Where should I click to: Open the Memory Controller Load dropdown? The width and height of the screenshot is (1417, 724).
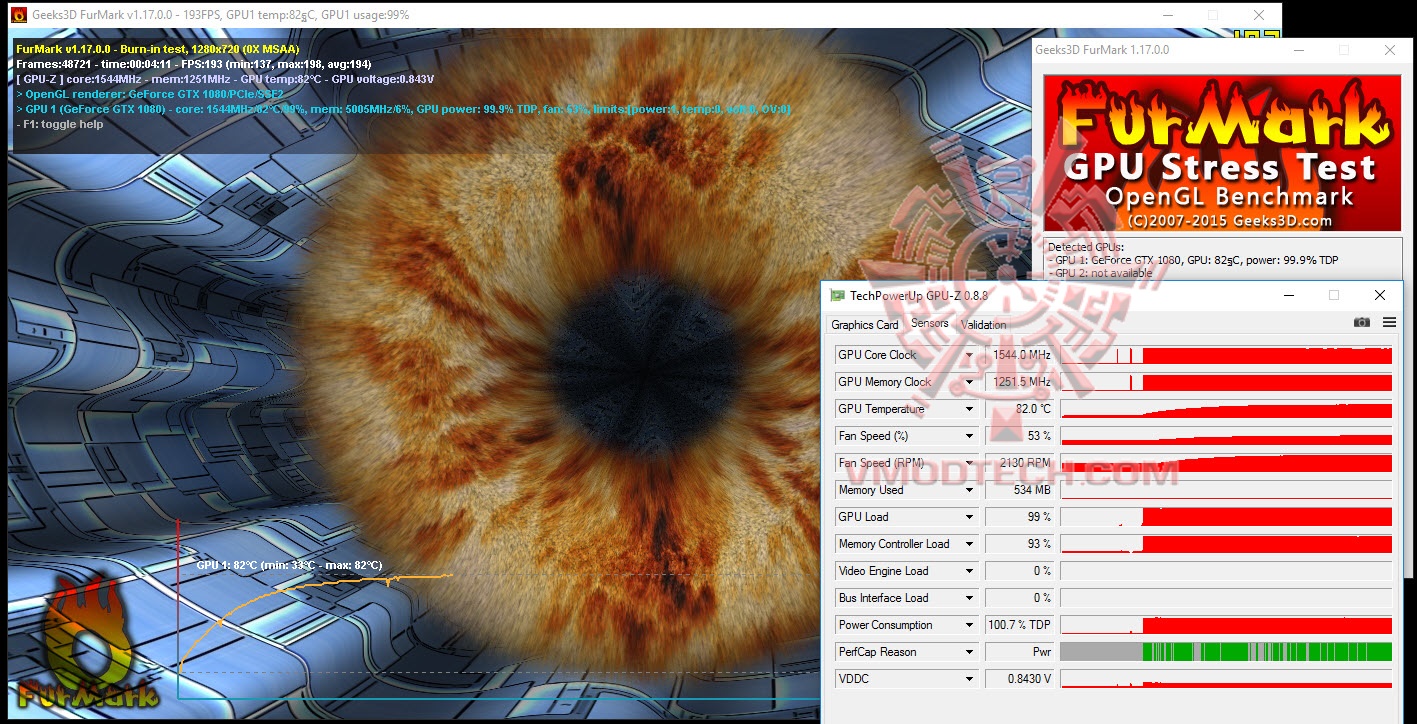[969, 544]
